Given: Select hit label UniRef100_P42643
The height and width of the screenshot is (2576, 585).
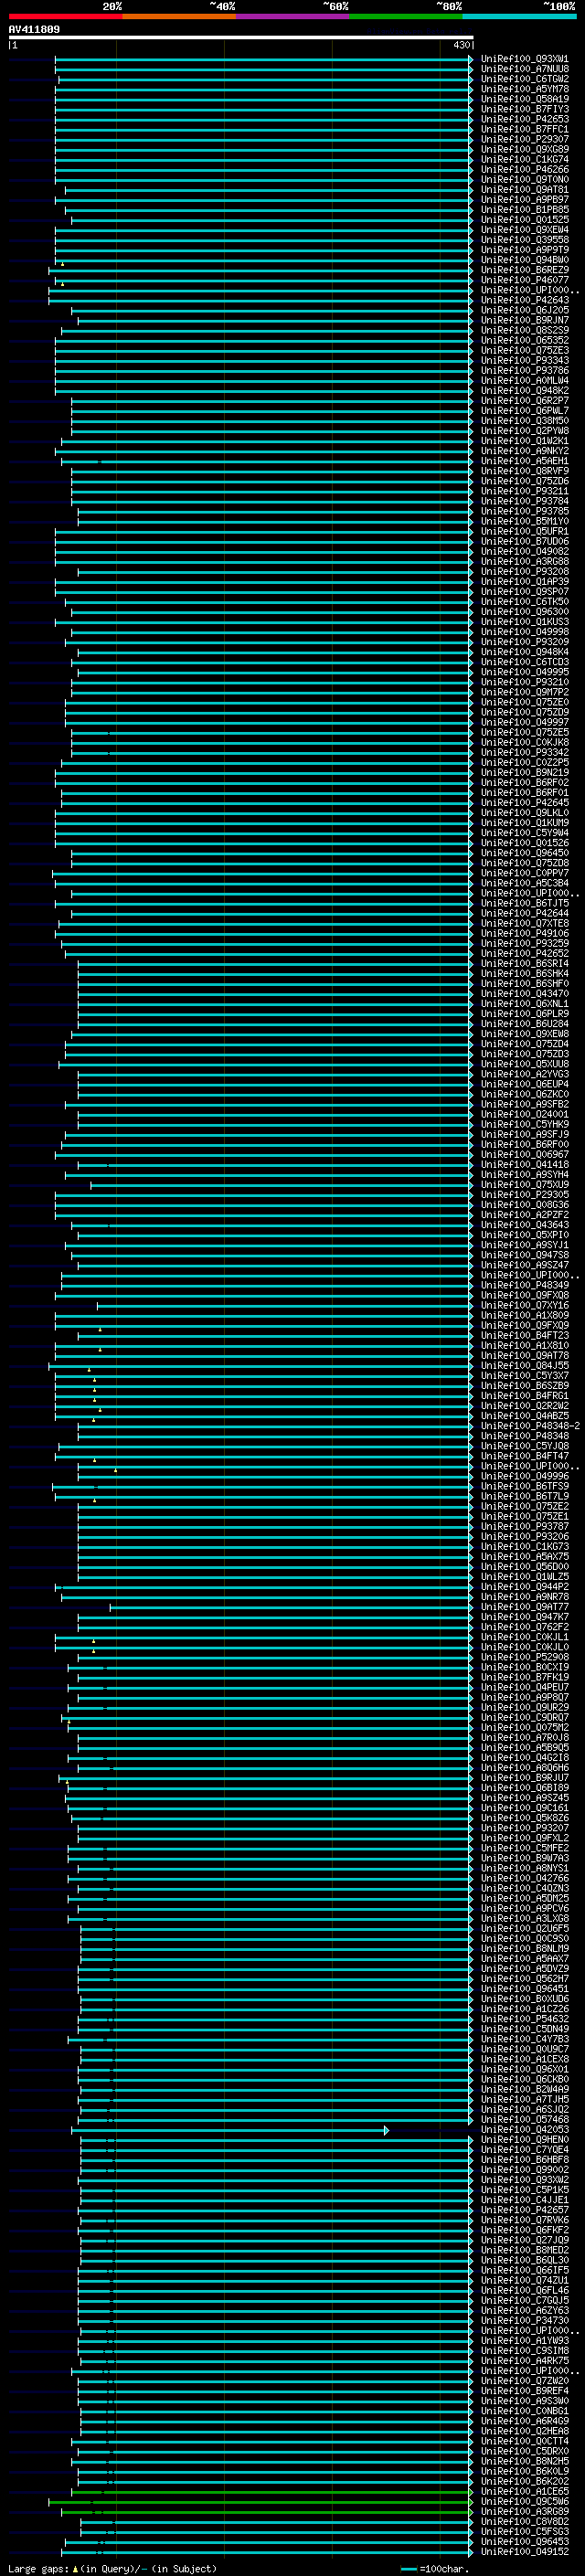Looking at the screenshot, I should coord(524,300).
